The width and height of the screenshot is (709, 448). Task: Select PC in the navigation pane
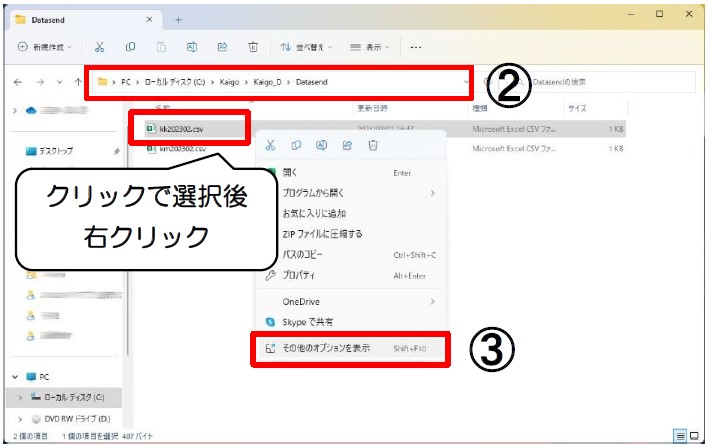point(38,377)
